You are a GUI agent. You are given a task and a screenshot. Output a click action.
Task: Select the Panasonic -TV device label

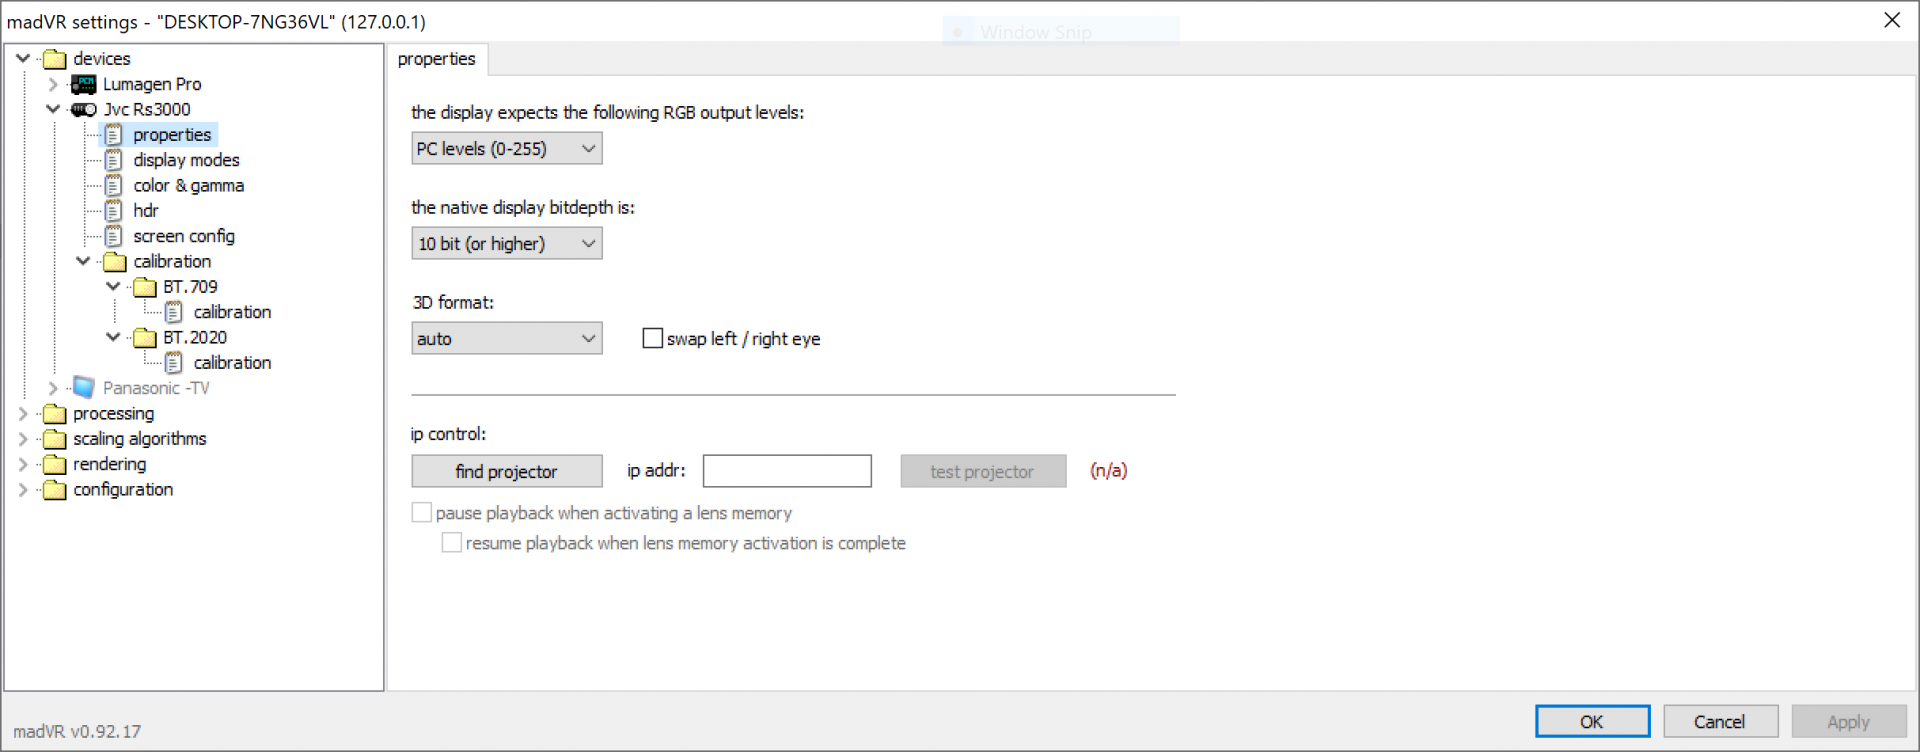coord(156,388)
